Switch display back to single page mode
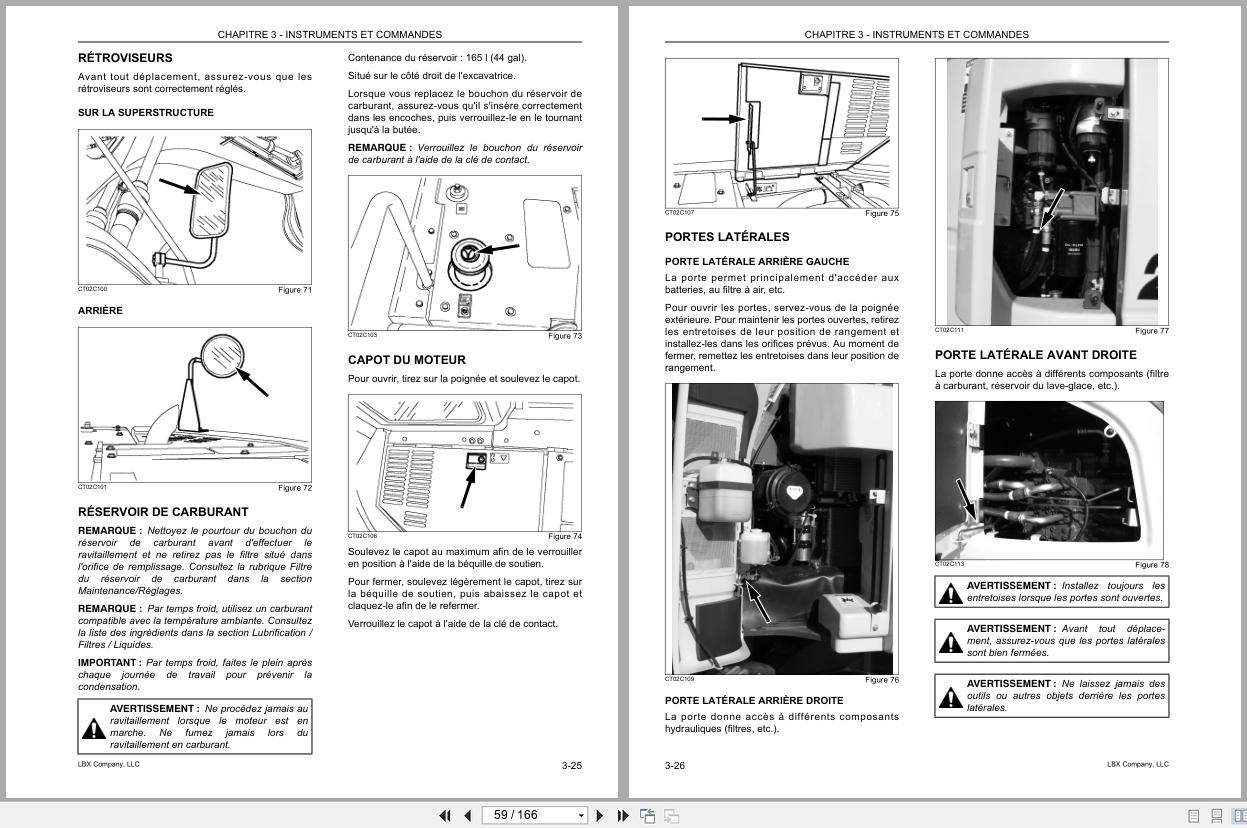Viewport: 1247px width, 828px height. pos(1193,816)
